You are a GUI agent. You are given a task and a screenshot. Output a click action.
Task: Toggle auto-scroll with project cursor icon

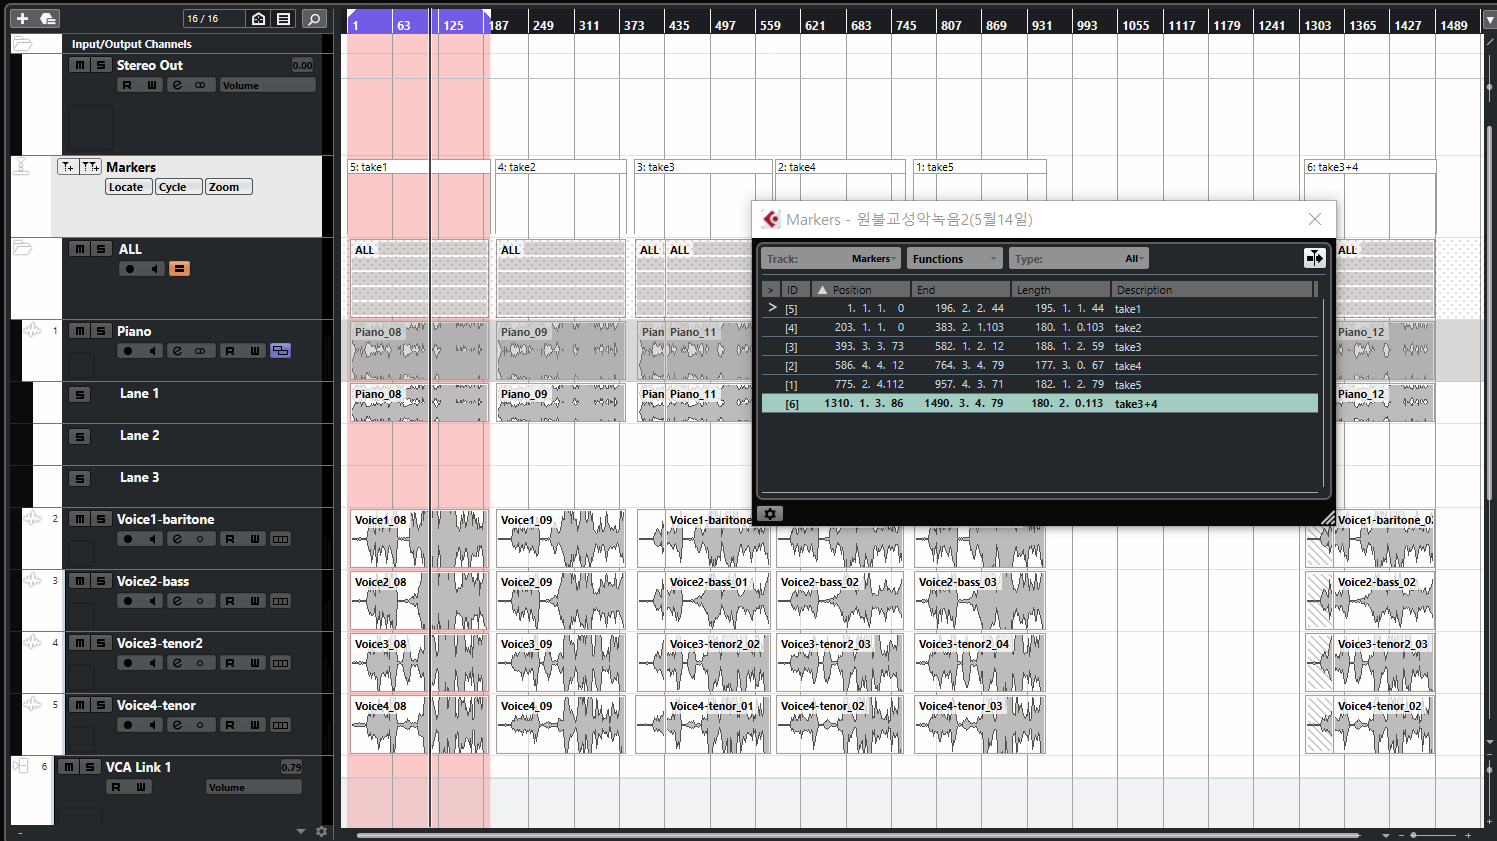tap(1314, 258)
